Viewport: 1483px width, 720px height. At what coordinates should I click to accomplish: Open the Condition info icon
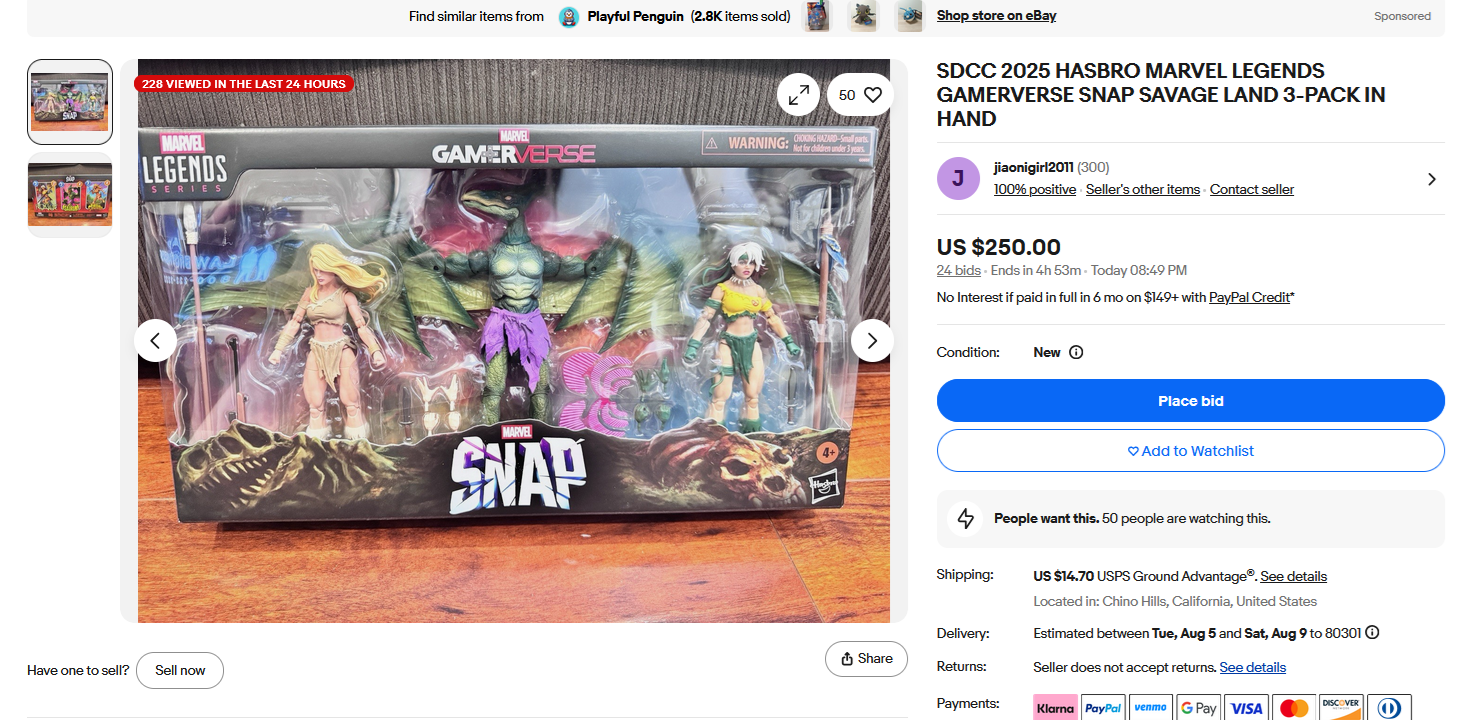(1076, 352)
